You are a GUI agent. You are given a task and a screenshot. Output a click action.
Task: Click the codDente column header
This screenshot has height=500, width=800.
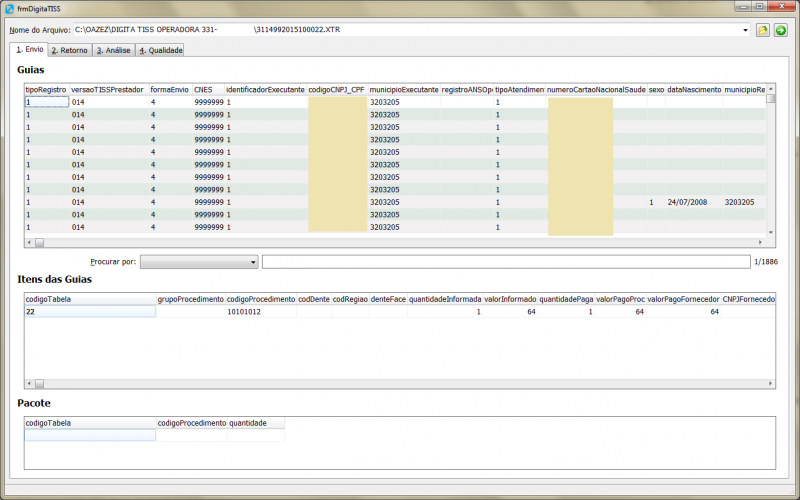(314, 299)
